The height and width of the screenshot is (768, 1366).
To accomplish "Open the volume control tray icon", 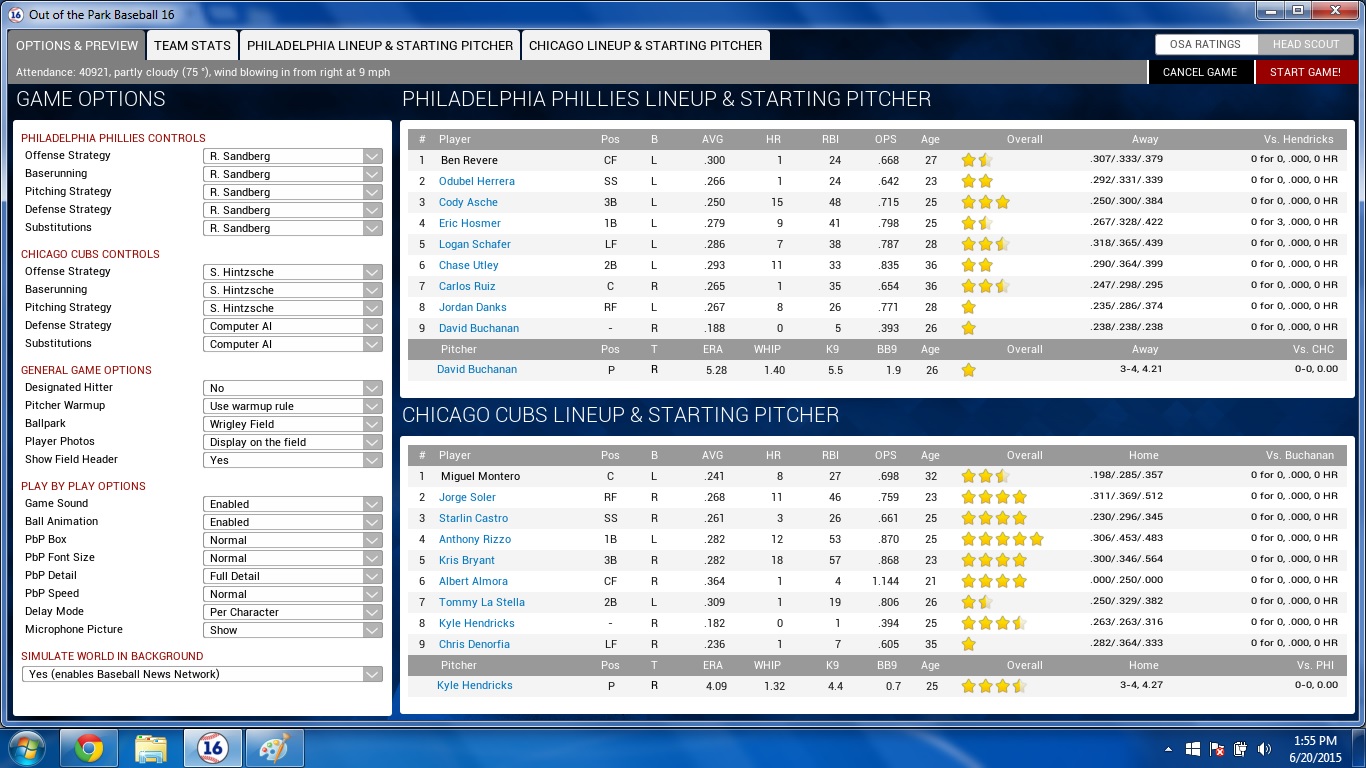I will 1264,749.
